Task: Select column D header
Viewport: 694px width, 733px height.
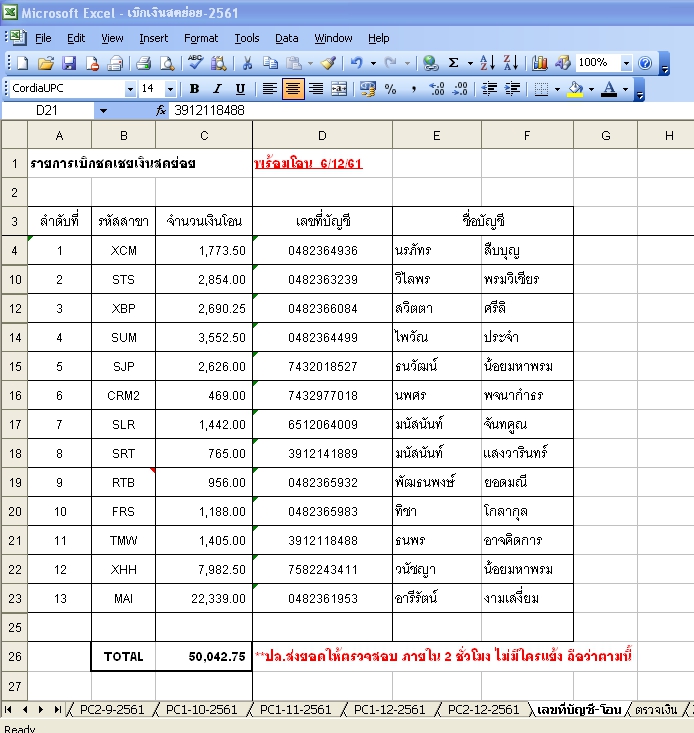Action: [322, 136]
